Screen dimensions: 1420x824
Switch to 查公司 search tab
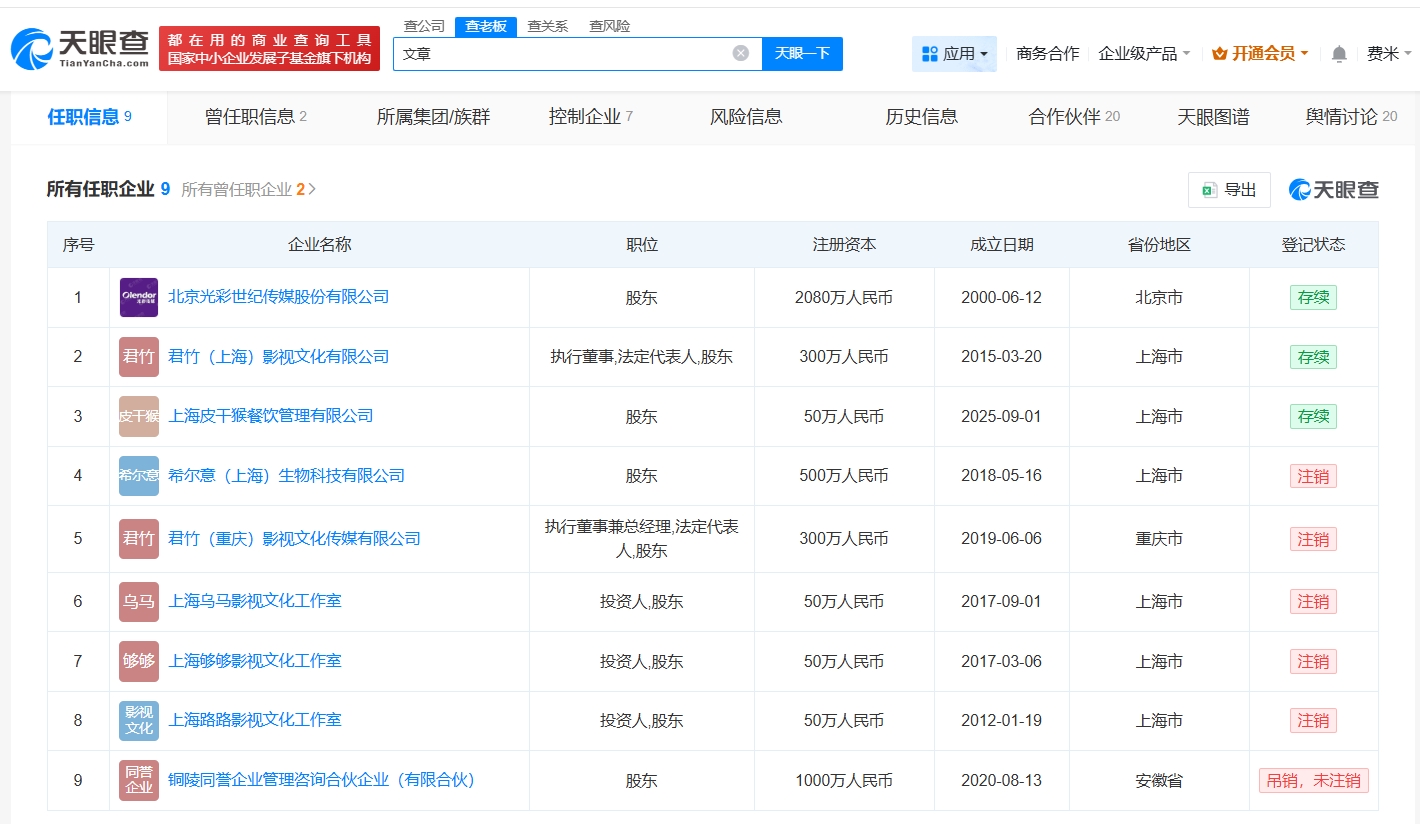pos(424,26)
